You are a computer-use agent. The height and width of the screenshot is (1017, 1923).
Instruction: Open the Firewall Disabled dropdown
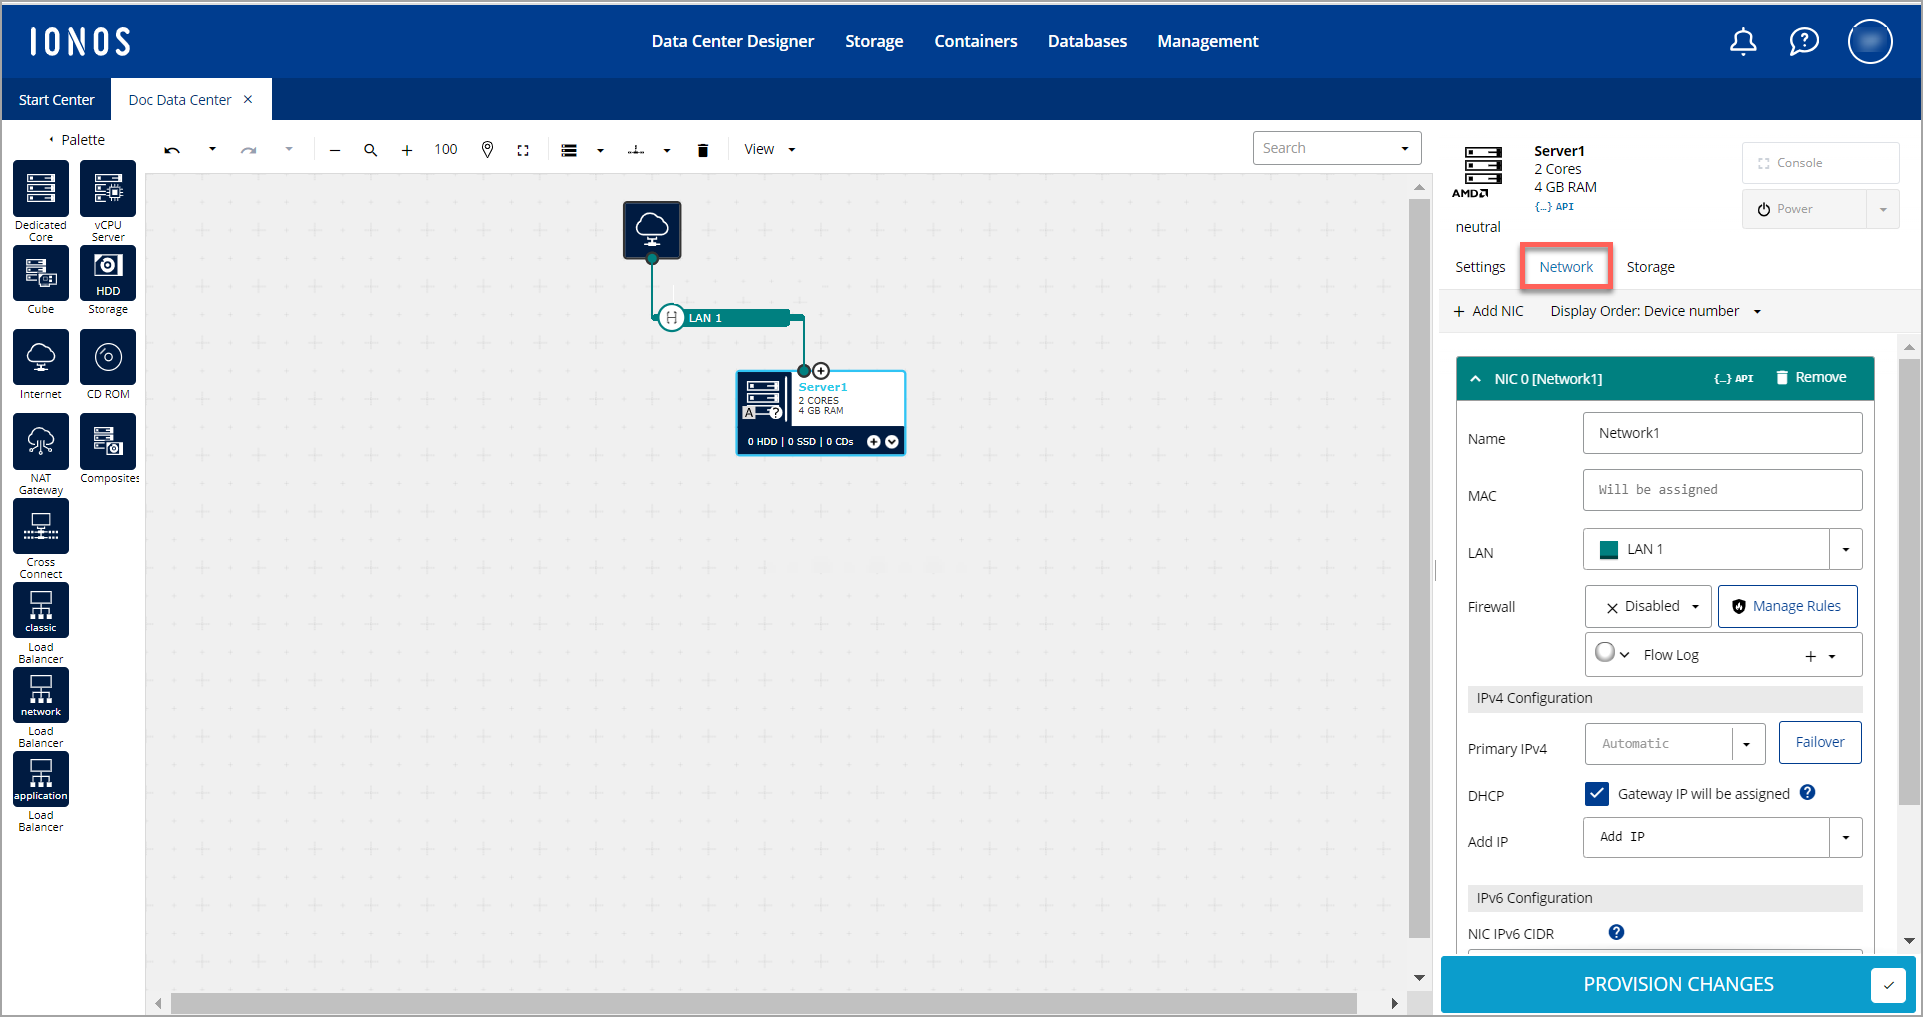coord(1649,607)
